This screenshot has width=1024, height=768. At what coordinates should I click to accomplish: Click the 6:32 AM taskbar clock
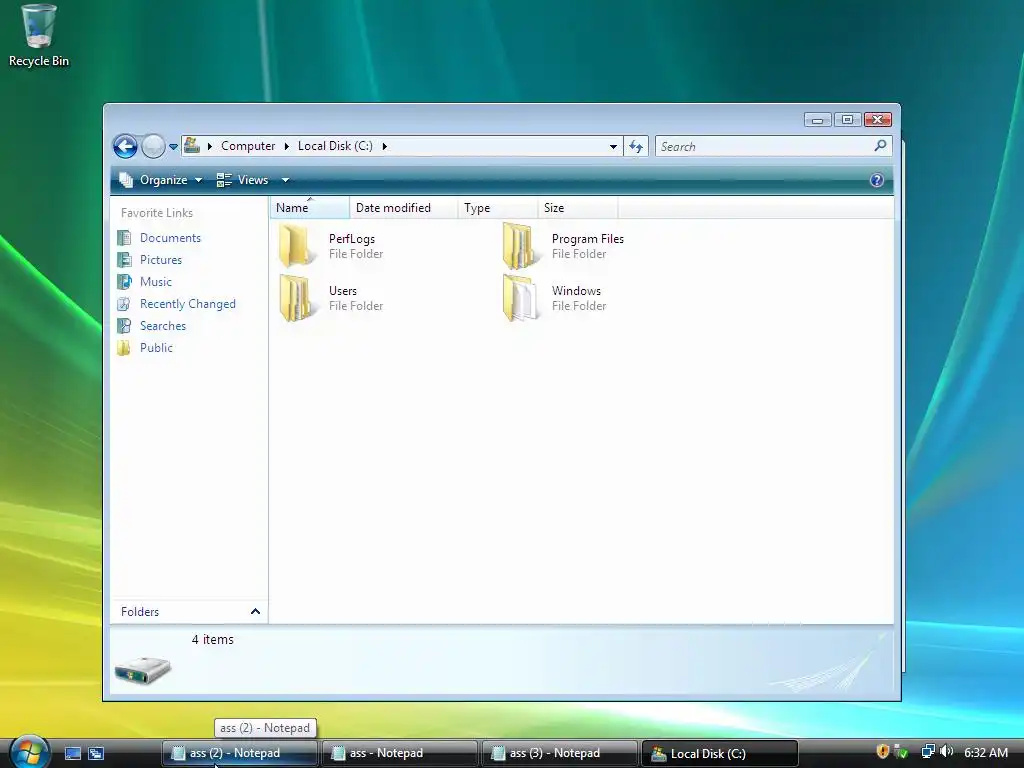coord(985,752)
